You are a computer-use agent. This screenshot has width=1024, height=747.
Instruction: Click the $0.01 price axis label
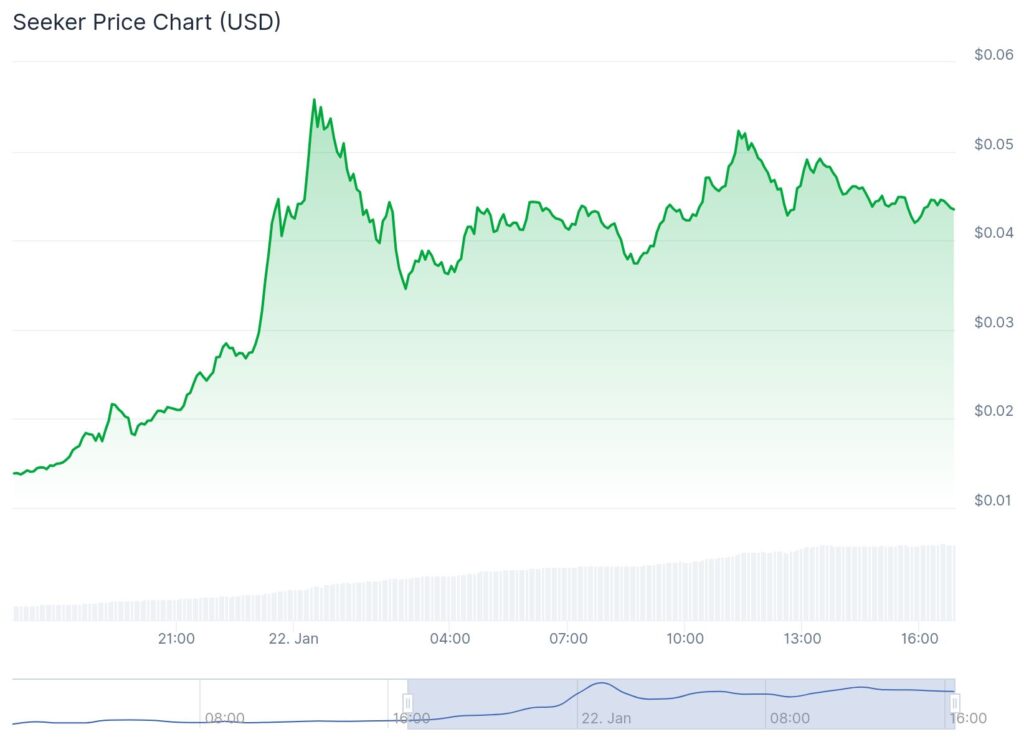(993, 500)
